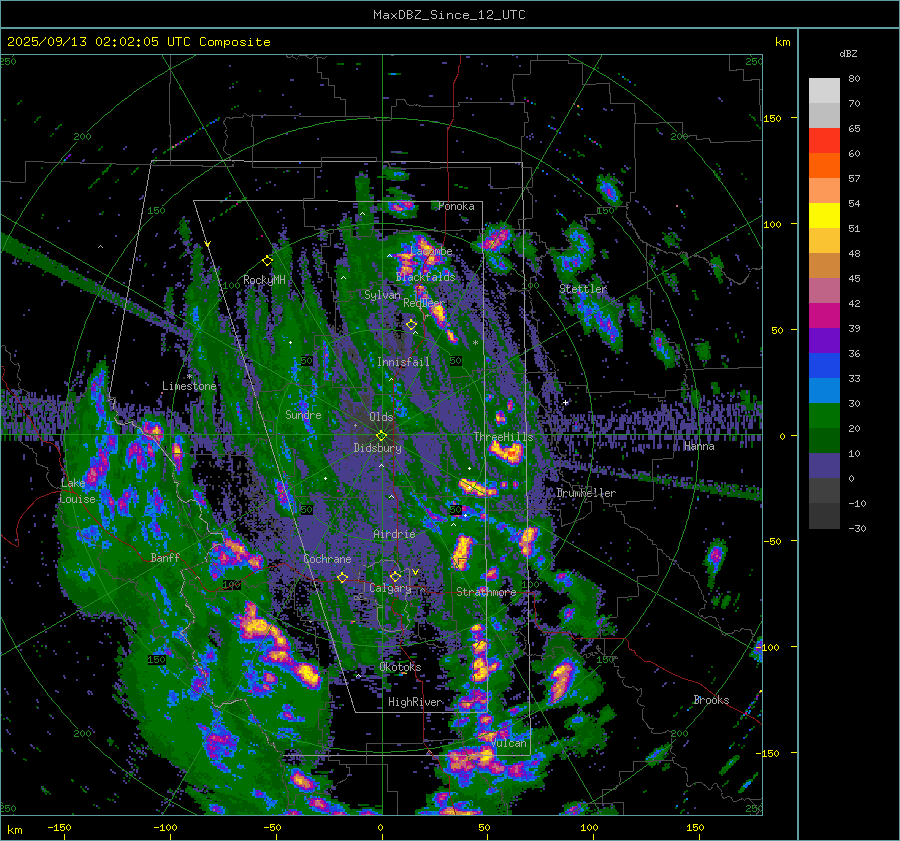Select the white plus marker west of Hanna
The height and width of the screenshot is (841, 900).
coord(565,402)
